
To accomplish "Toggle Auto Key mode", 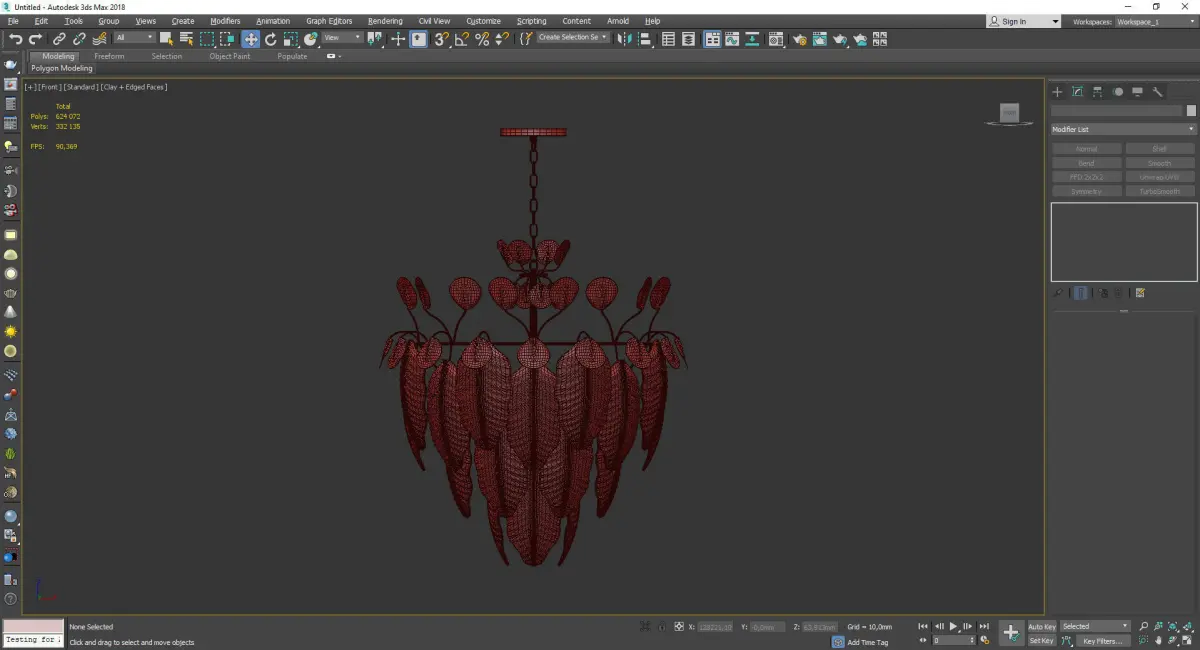I will tap(1042, 626).
